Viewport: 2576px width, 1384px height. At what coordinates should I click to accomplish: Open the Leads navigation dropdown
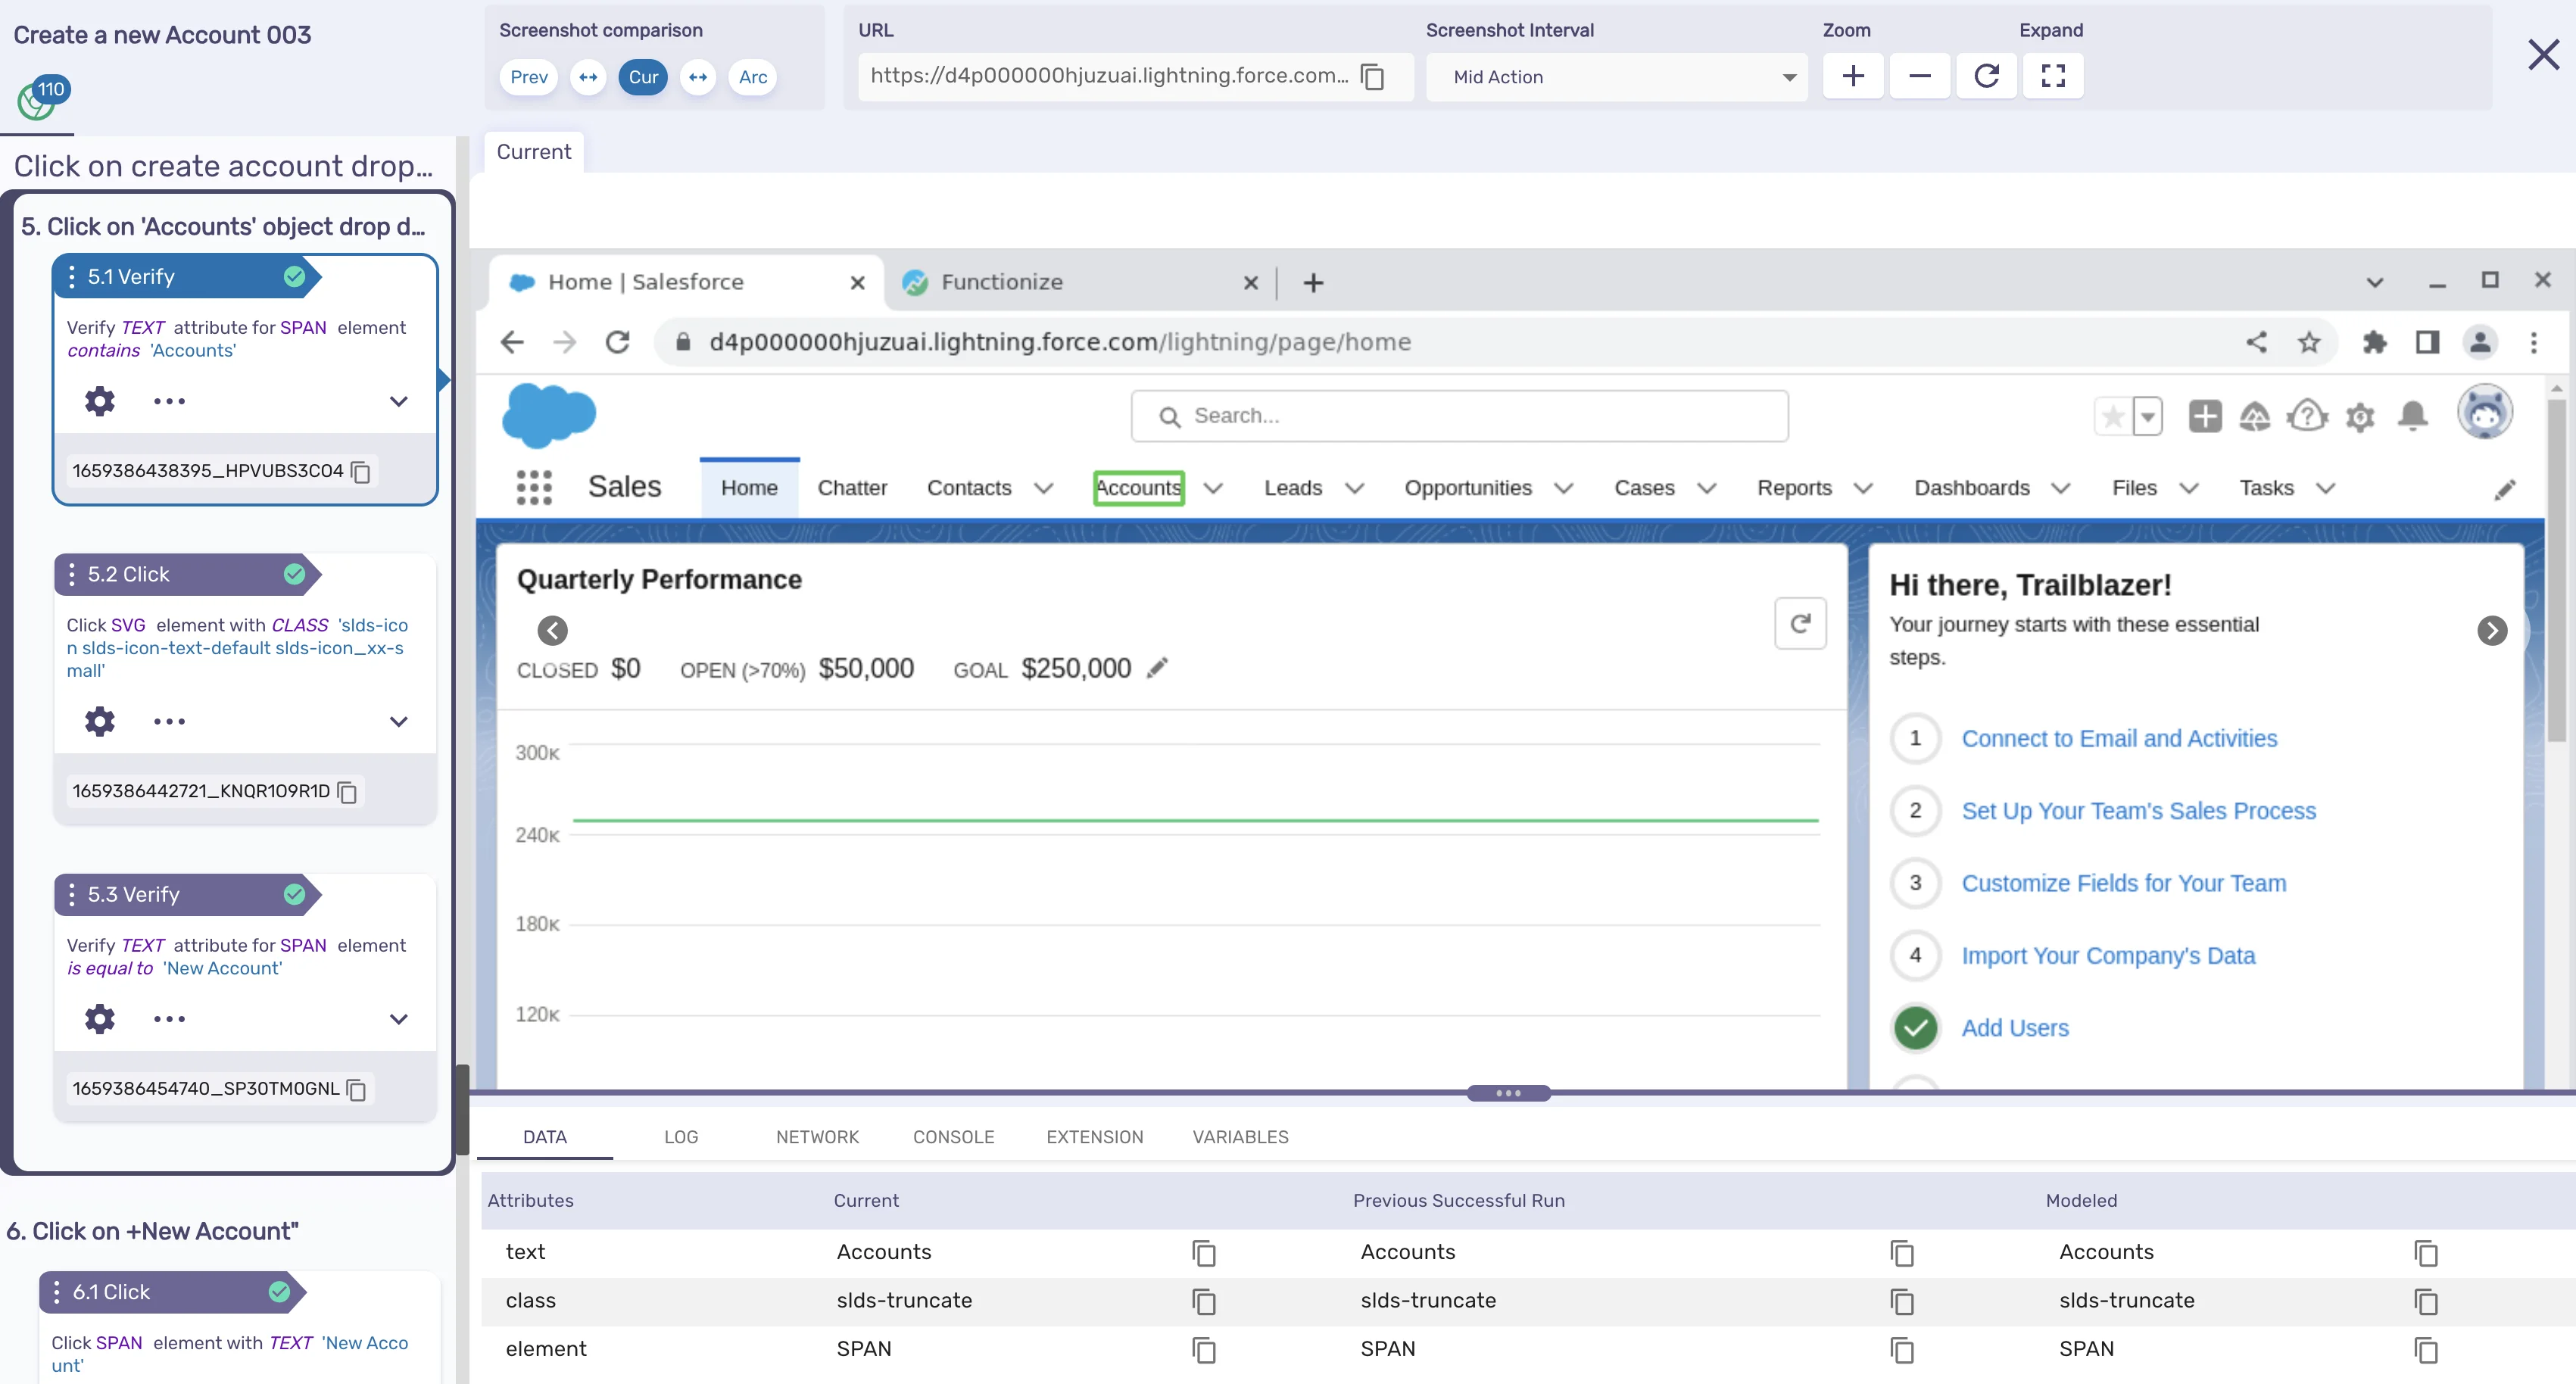coord(1355,488)
